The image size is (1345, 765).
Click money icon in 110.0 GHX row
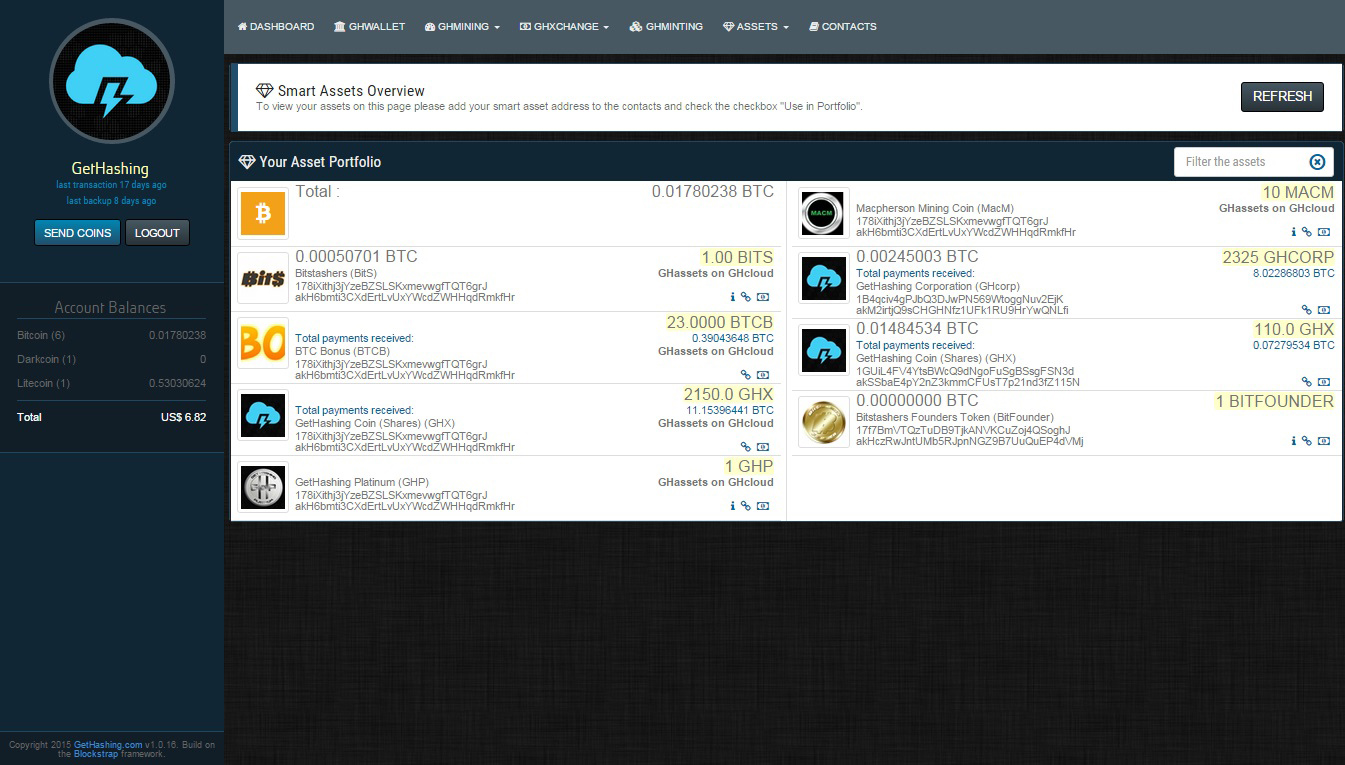[1324, 382]
